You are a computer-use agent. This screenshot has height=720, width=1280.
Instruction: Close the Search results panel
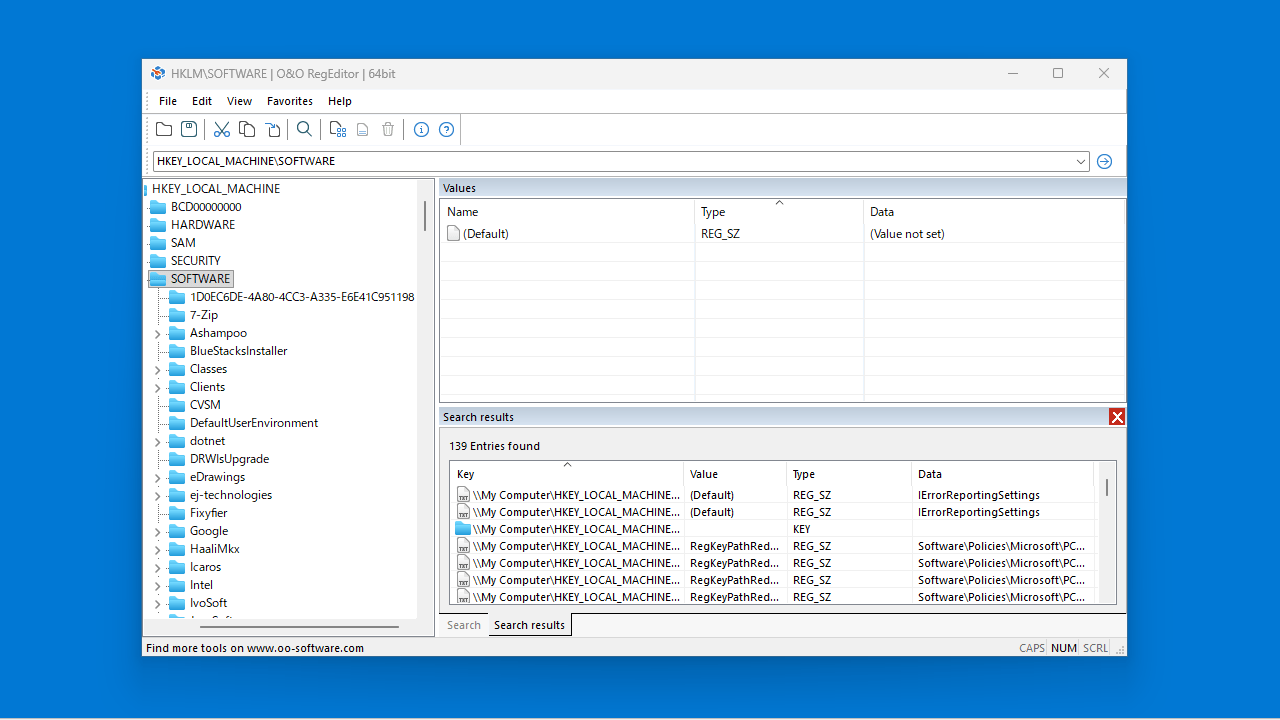[x=1117, y=417]
